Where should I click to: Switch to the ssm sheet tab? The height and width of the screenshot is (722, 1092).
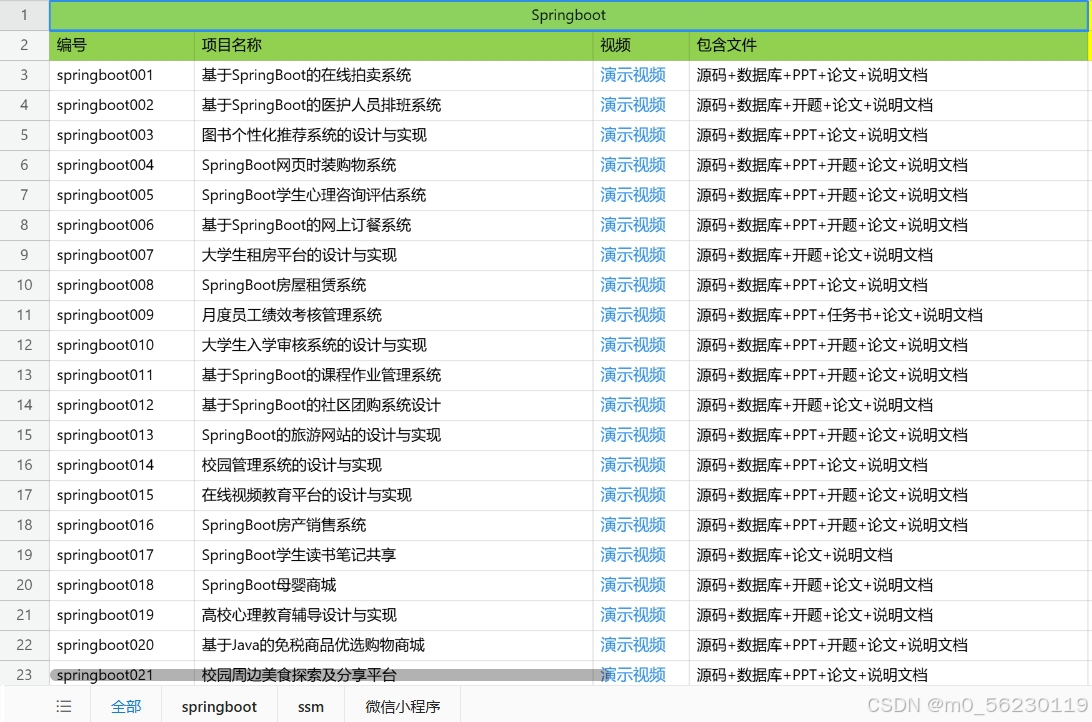pos(311,707)
